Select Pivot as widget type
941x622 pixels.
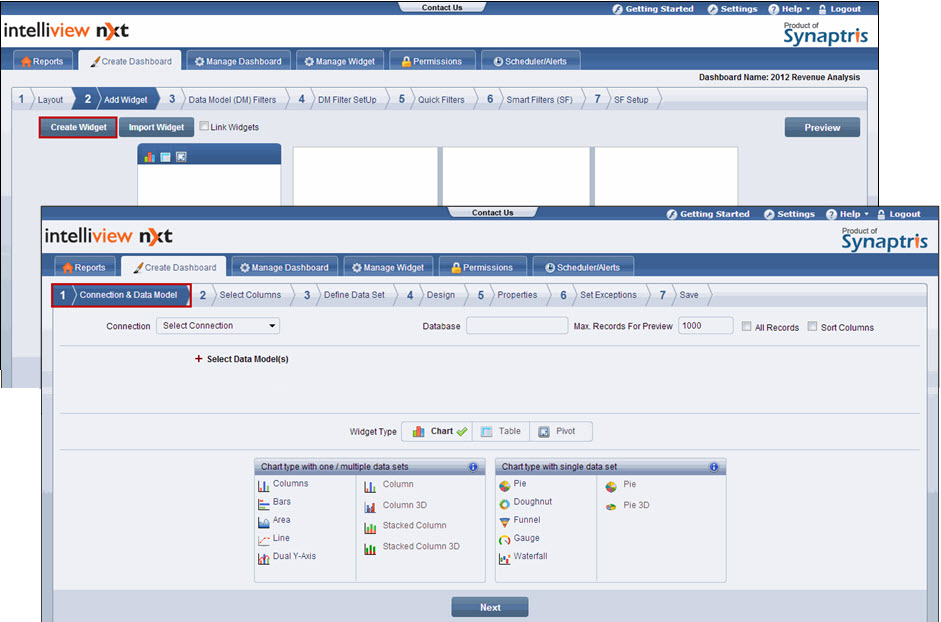[x=561, y=432]
